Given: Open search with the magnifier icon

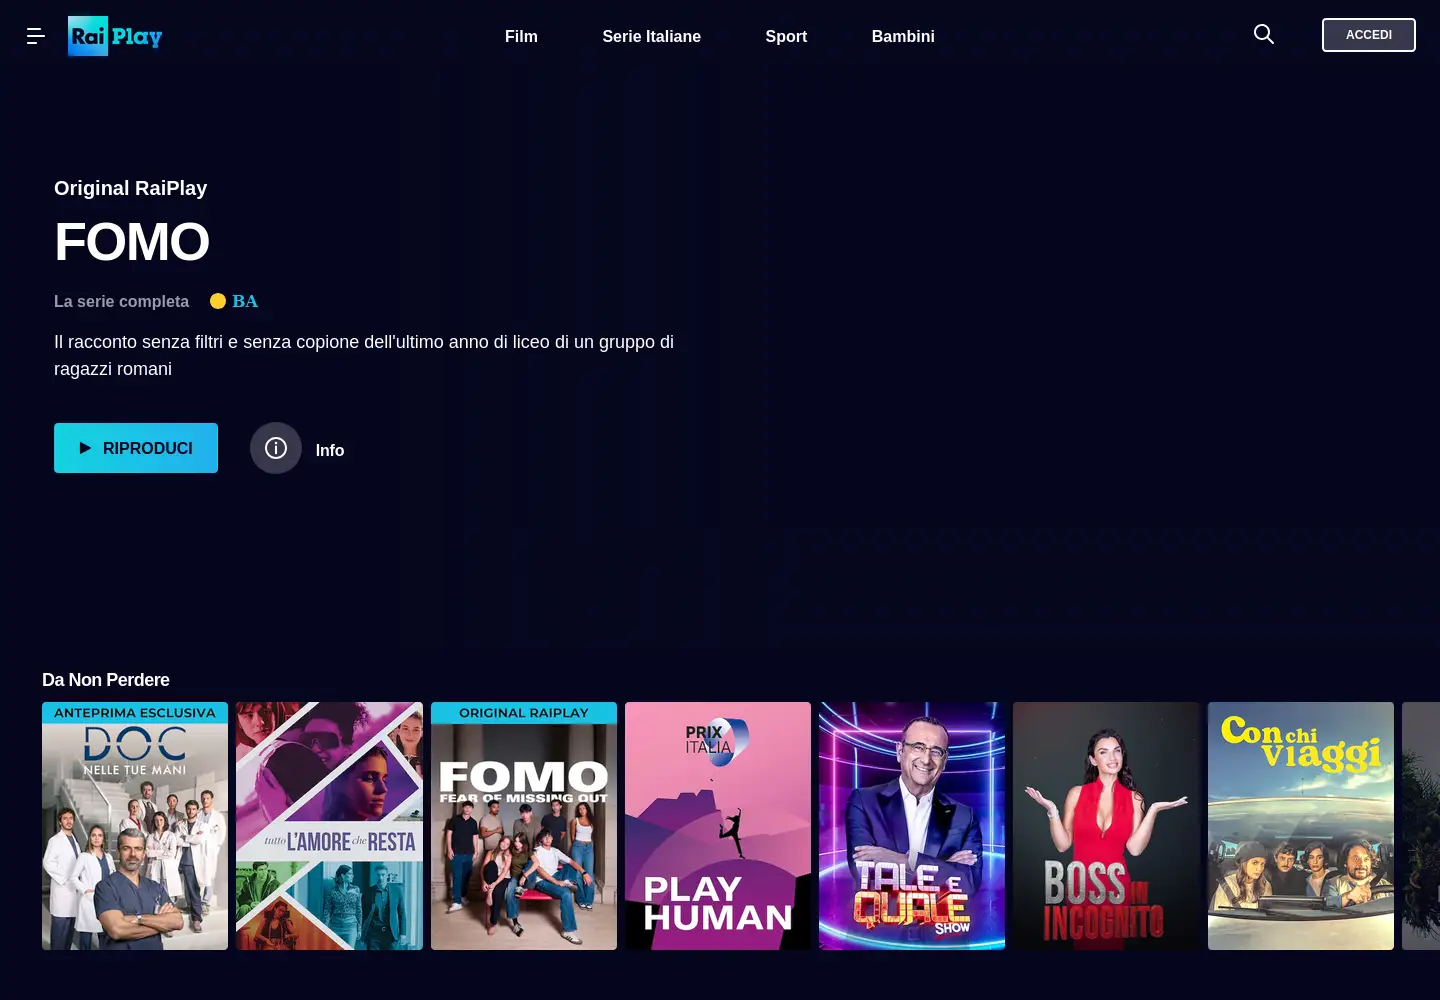Looking at the screenshot, I should coord(1264,35).
